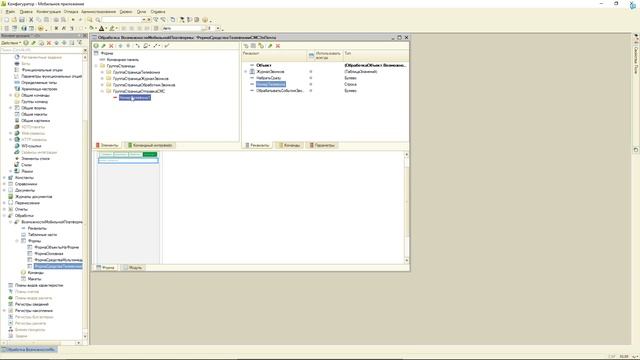Screen dimensions: 640x360
Task: Open the font size Авто combo box
Action: pos(184,28)
